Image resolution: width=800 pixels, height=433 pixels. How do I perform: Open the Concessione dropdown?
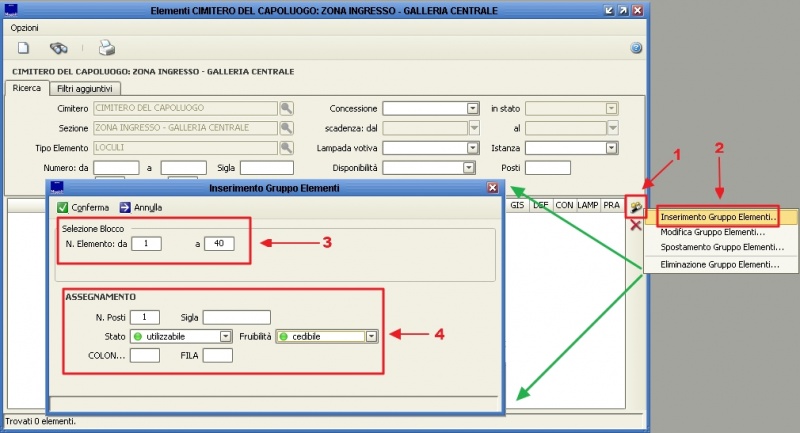469,108
